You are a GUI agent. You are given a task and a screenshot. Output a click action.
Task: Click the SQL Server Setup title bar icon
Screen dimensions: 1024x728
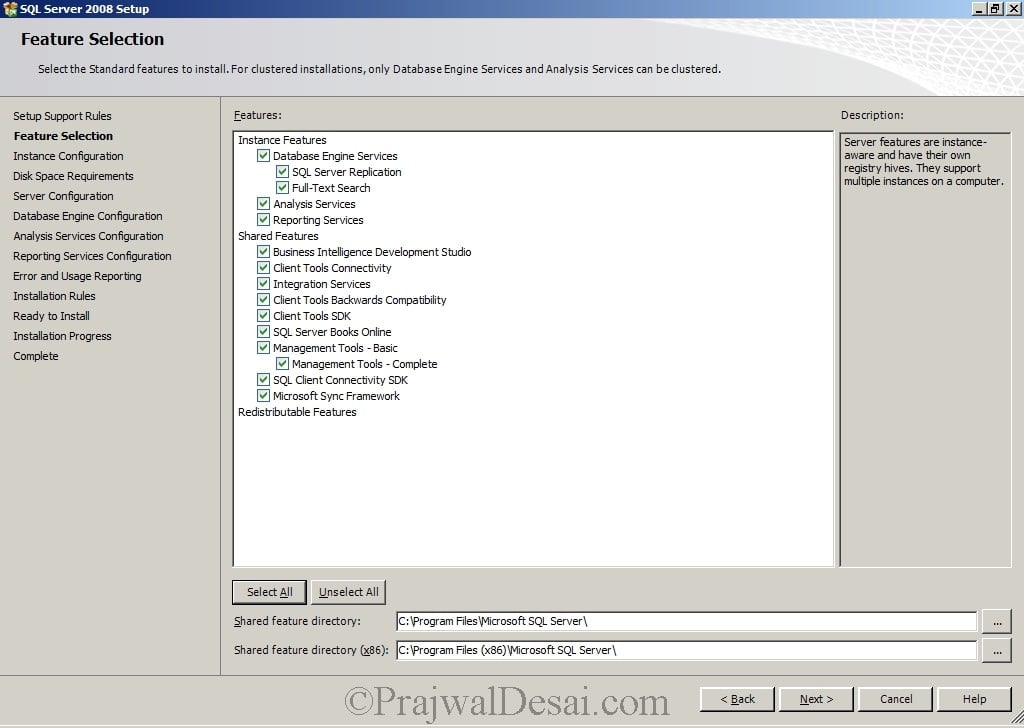coord(10,8)
